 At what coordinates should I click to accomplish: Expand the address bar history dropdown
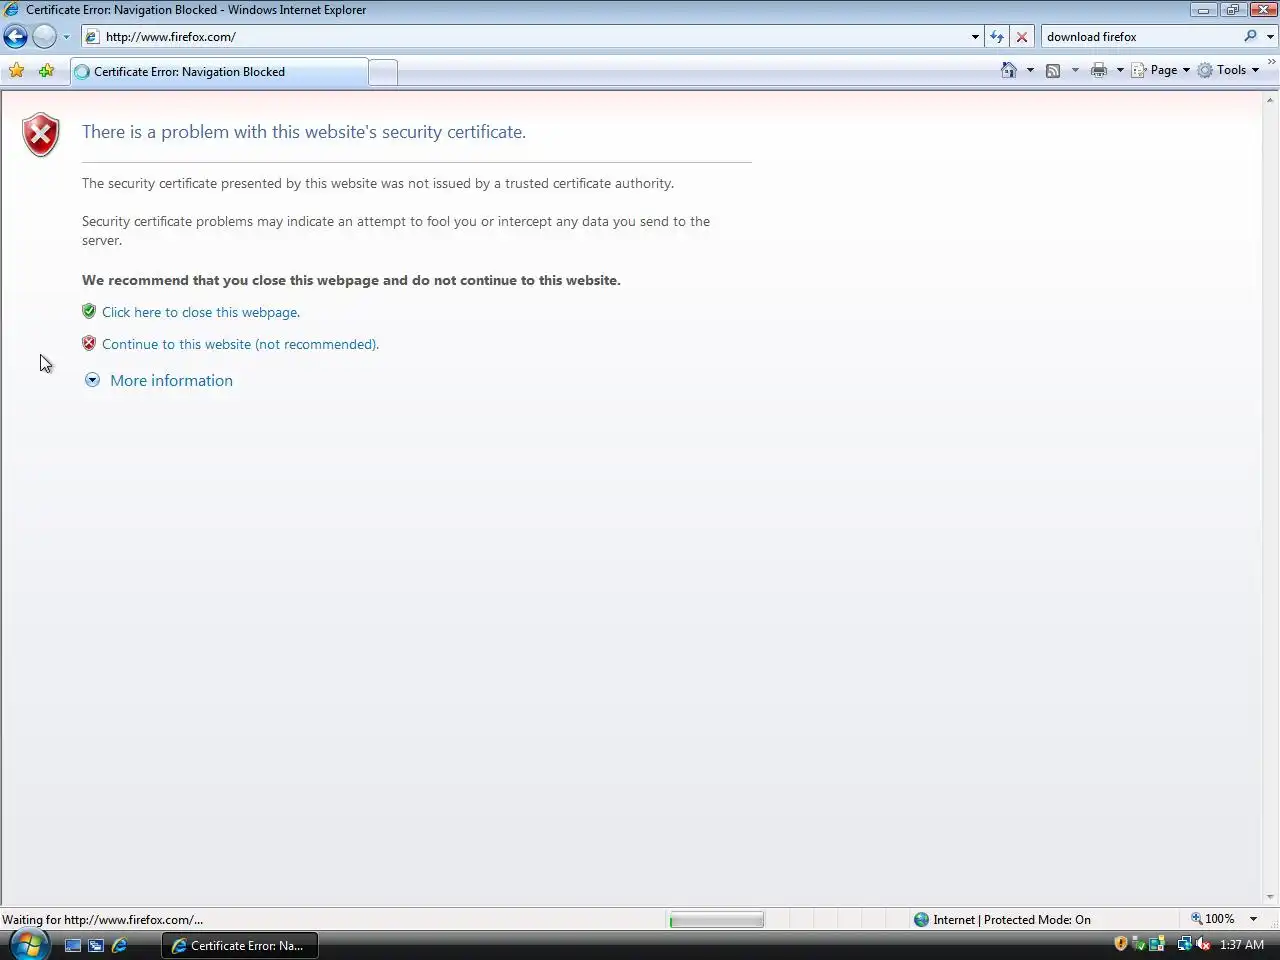(975, 37)
